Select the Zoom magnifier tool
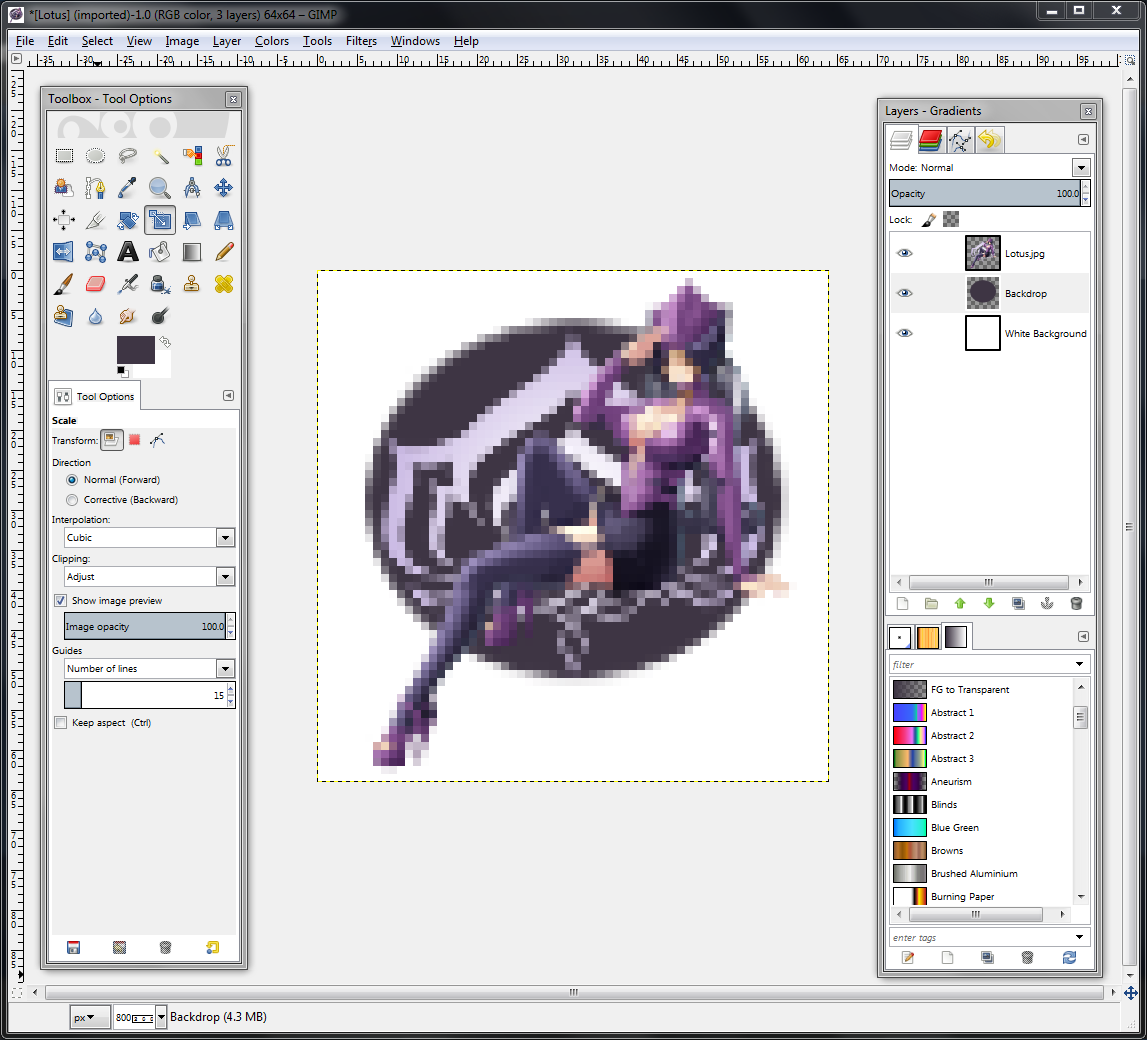The width and height of the screenshot is (1147, 1040). pos(160,188)
